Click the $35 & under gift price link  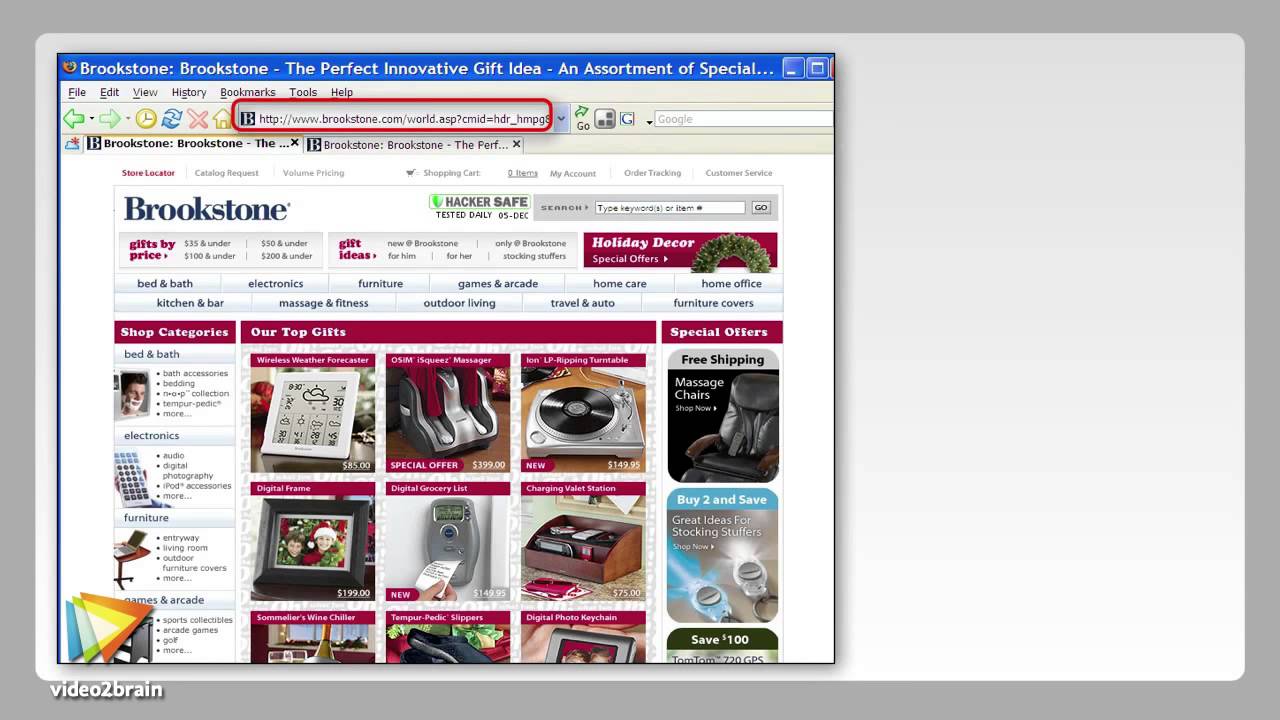(207, 243)
